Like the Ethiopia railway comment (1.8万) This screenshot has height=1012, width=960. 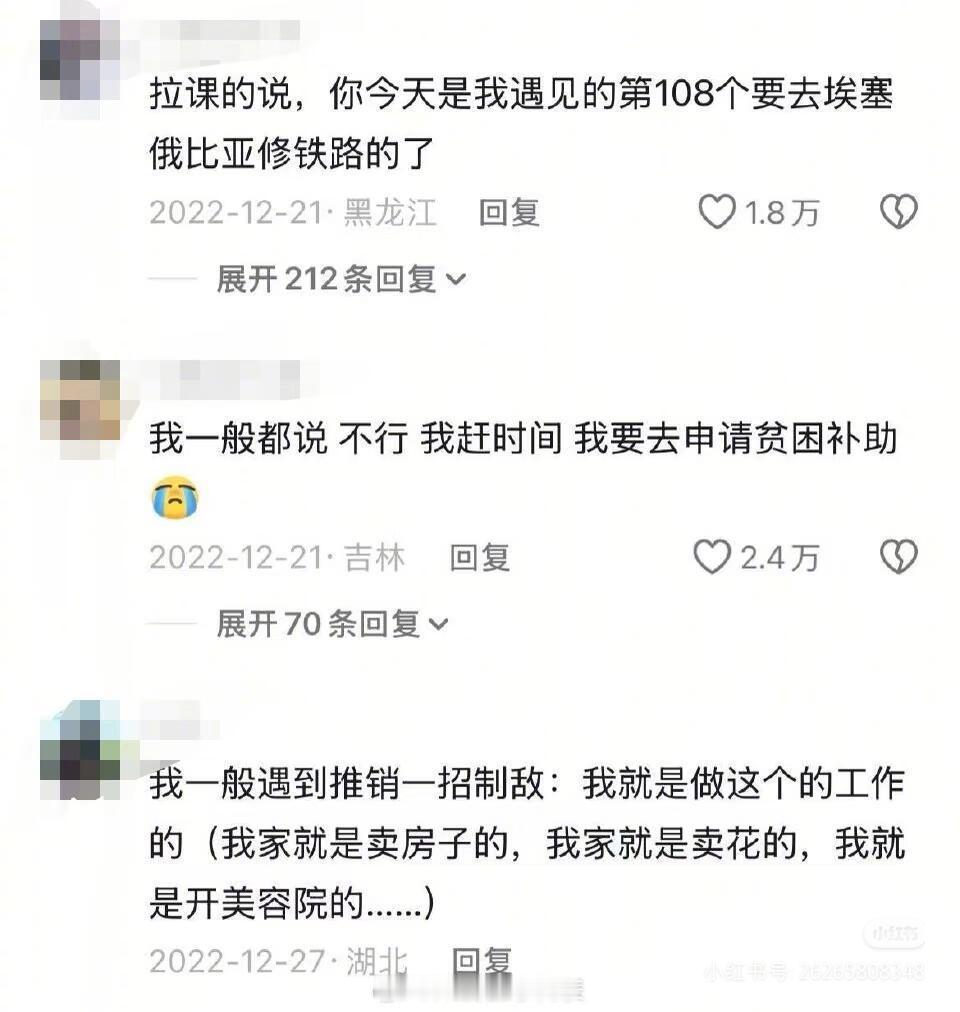717,212
